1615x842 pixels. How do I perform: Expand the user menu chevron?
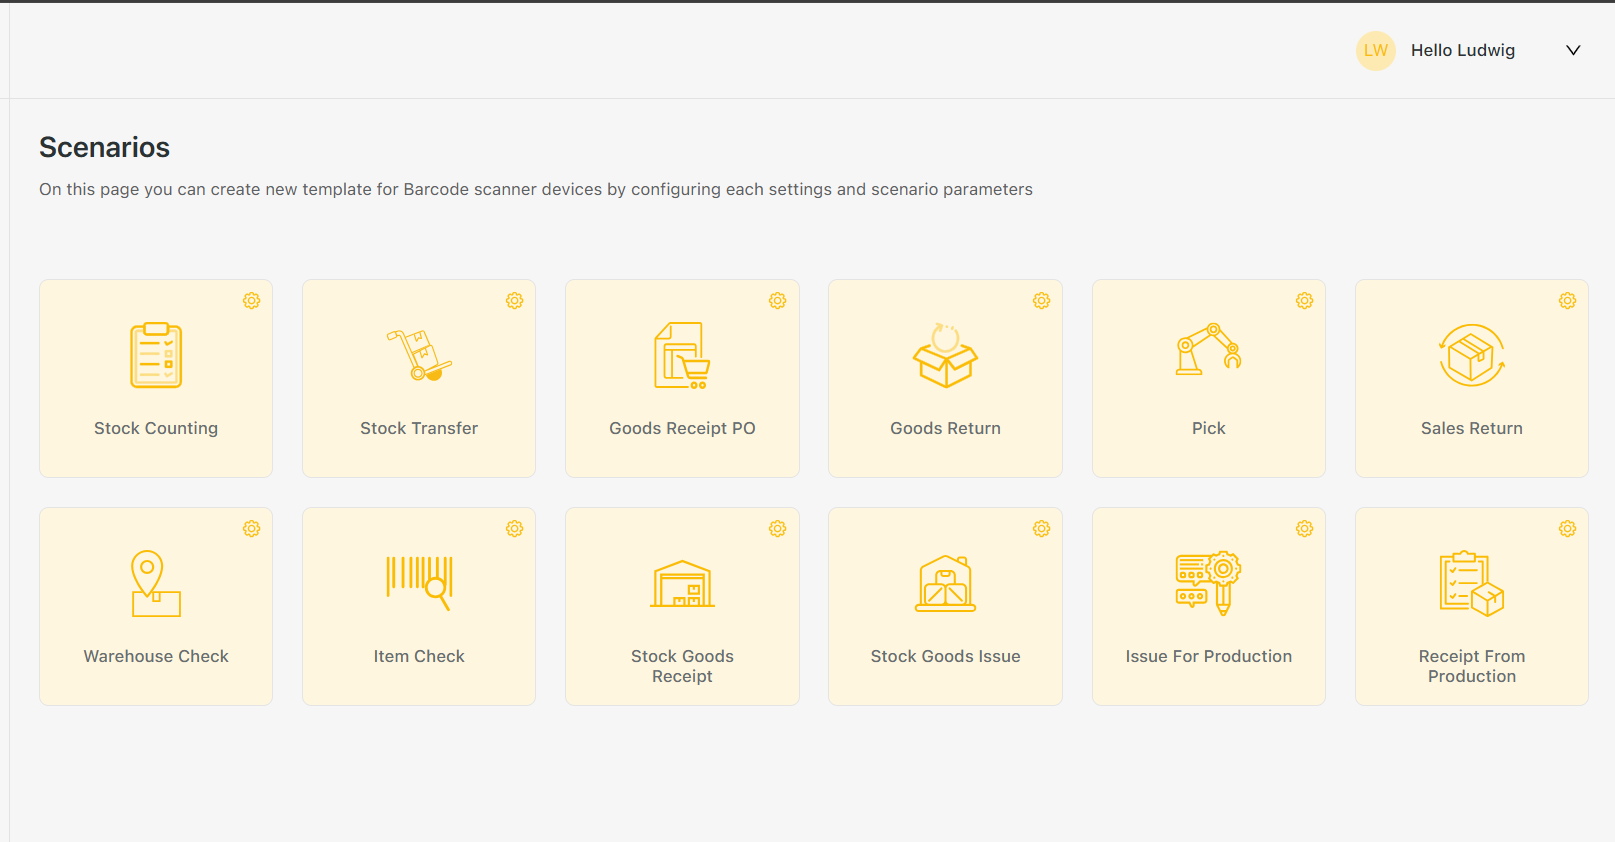(x=1573, y=51)
